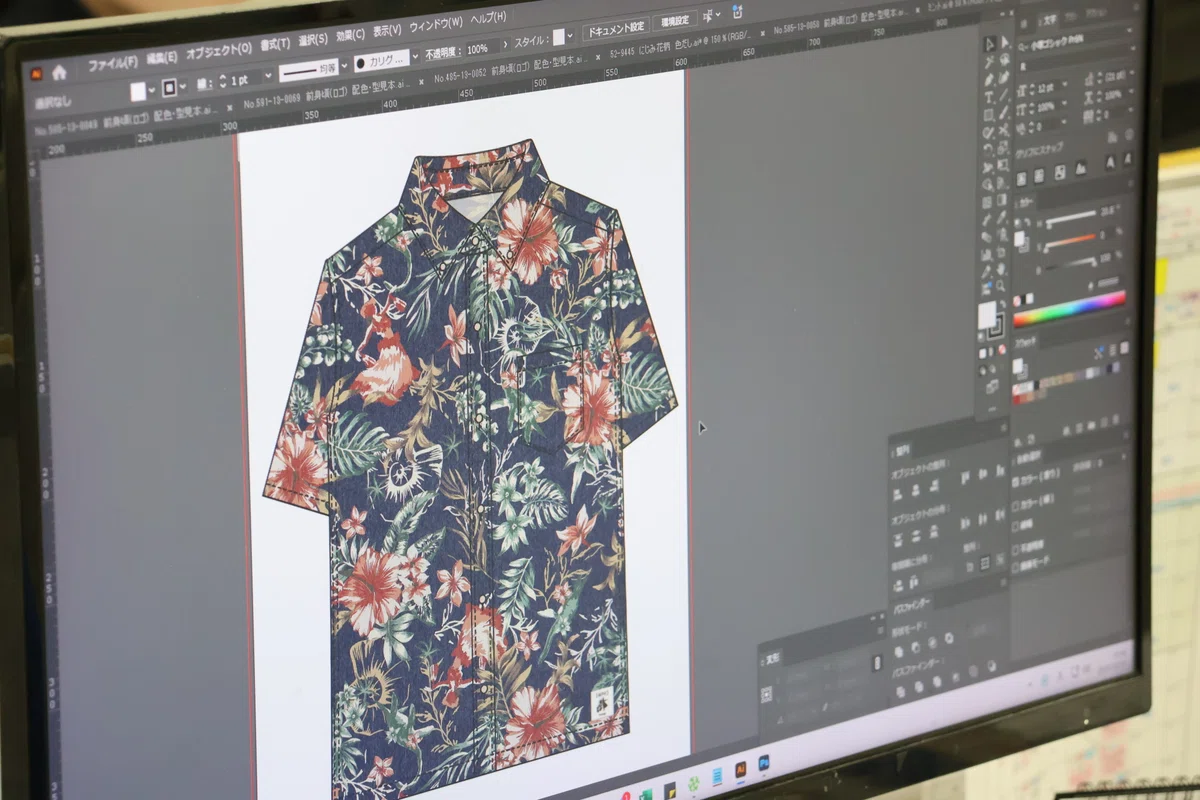This screenshot has height=800, width=1200.
Task: Select the Zoom magnifier tool
Action: (x=1001, y=285)
